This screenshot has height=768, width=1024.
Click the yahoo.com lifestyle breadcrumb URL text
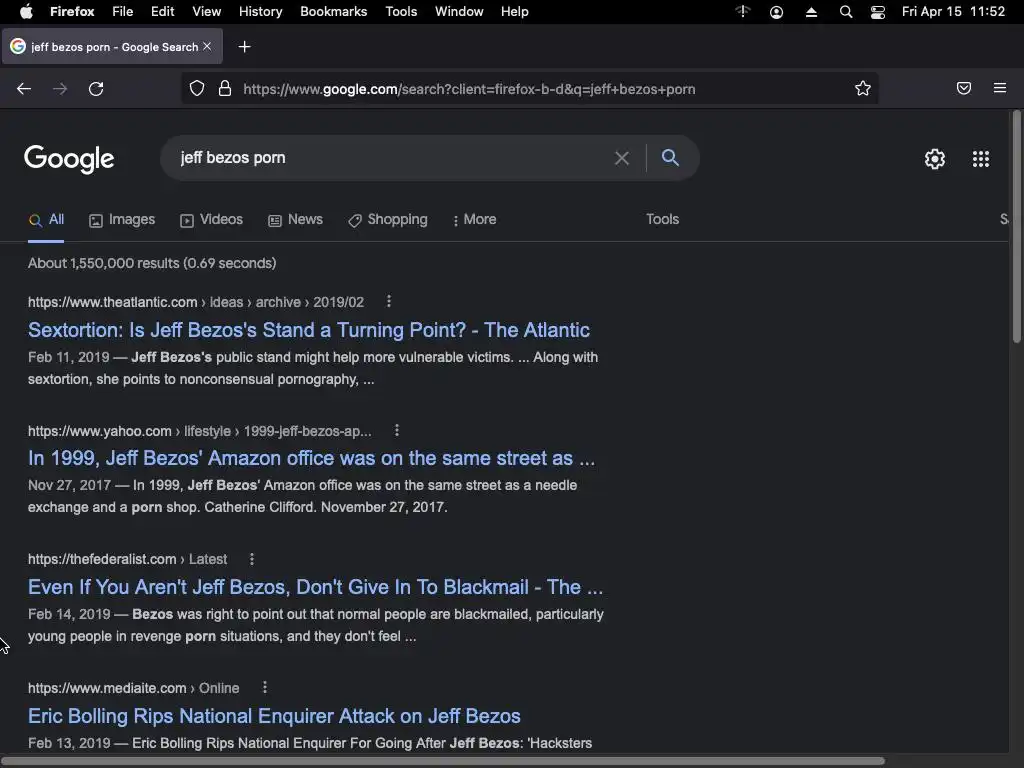[x=200, y=431]
